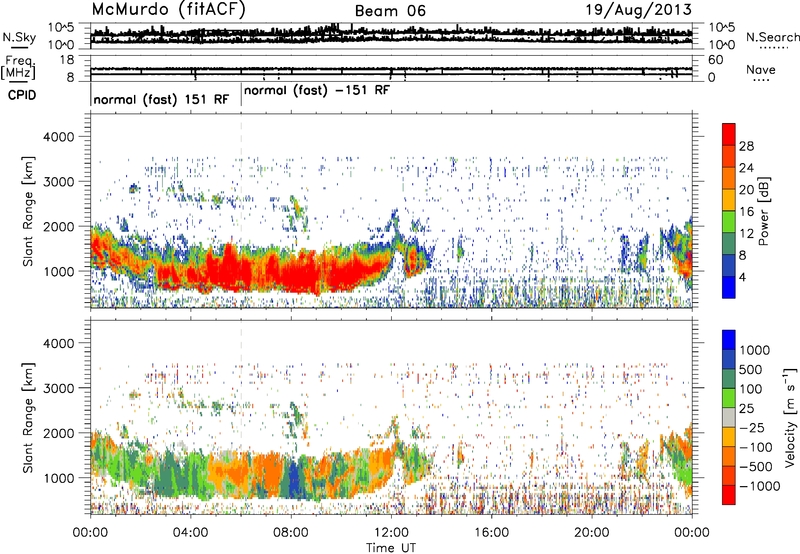Click the 'Velocity [m s-1]' colorbar label
Screen dimensions: 800x554
[x=790, y=417]
